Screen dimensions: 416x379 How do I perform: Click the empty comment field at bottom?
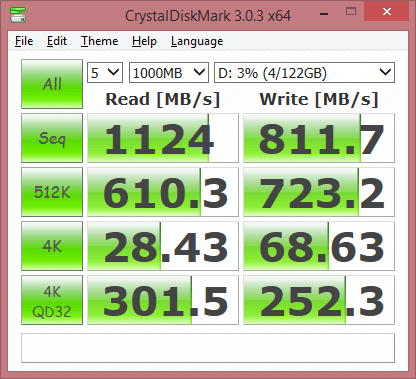(x=208, y=348)
